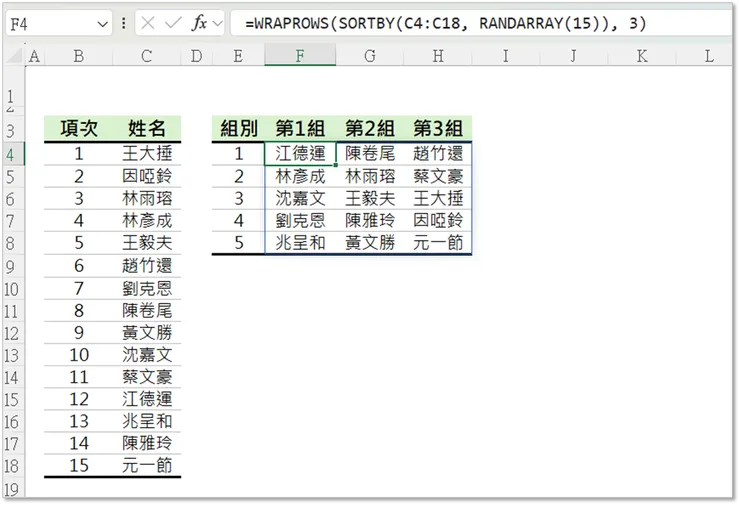Screen dimensions: 740x505
Task: Select column J header
Action: pyautogui.click(x=573, y=56)
